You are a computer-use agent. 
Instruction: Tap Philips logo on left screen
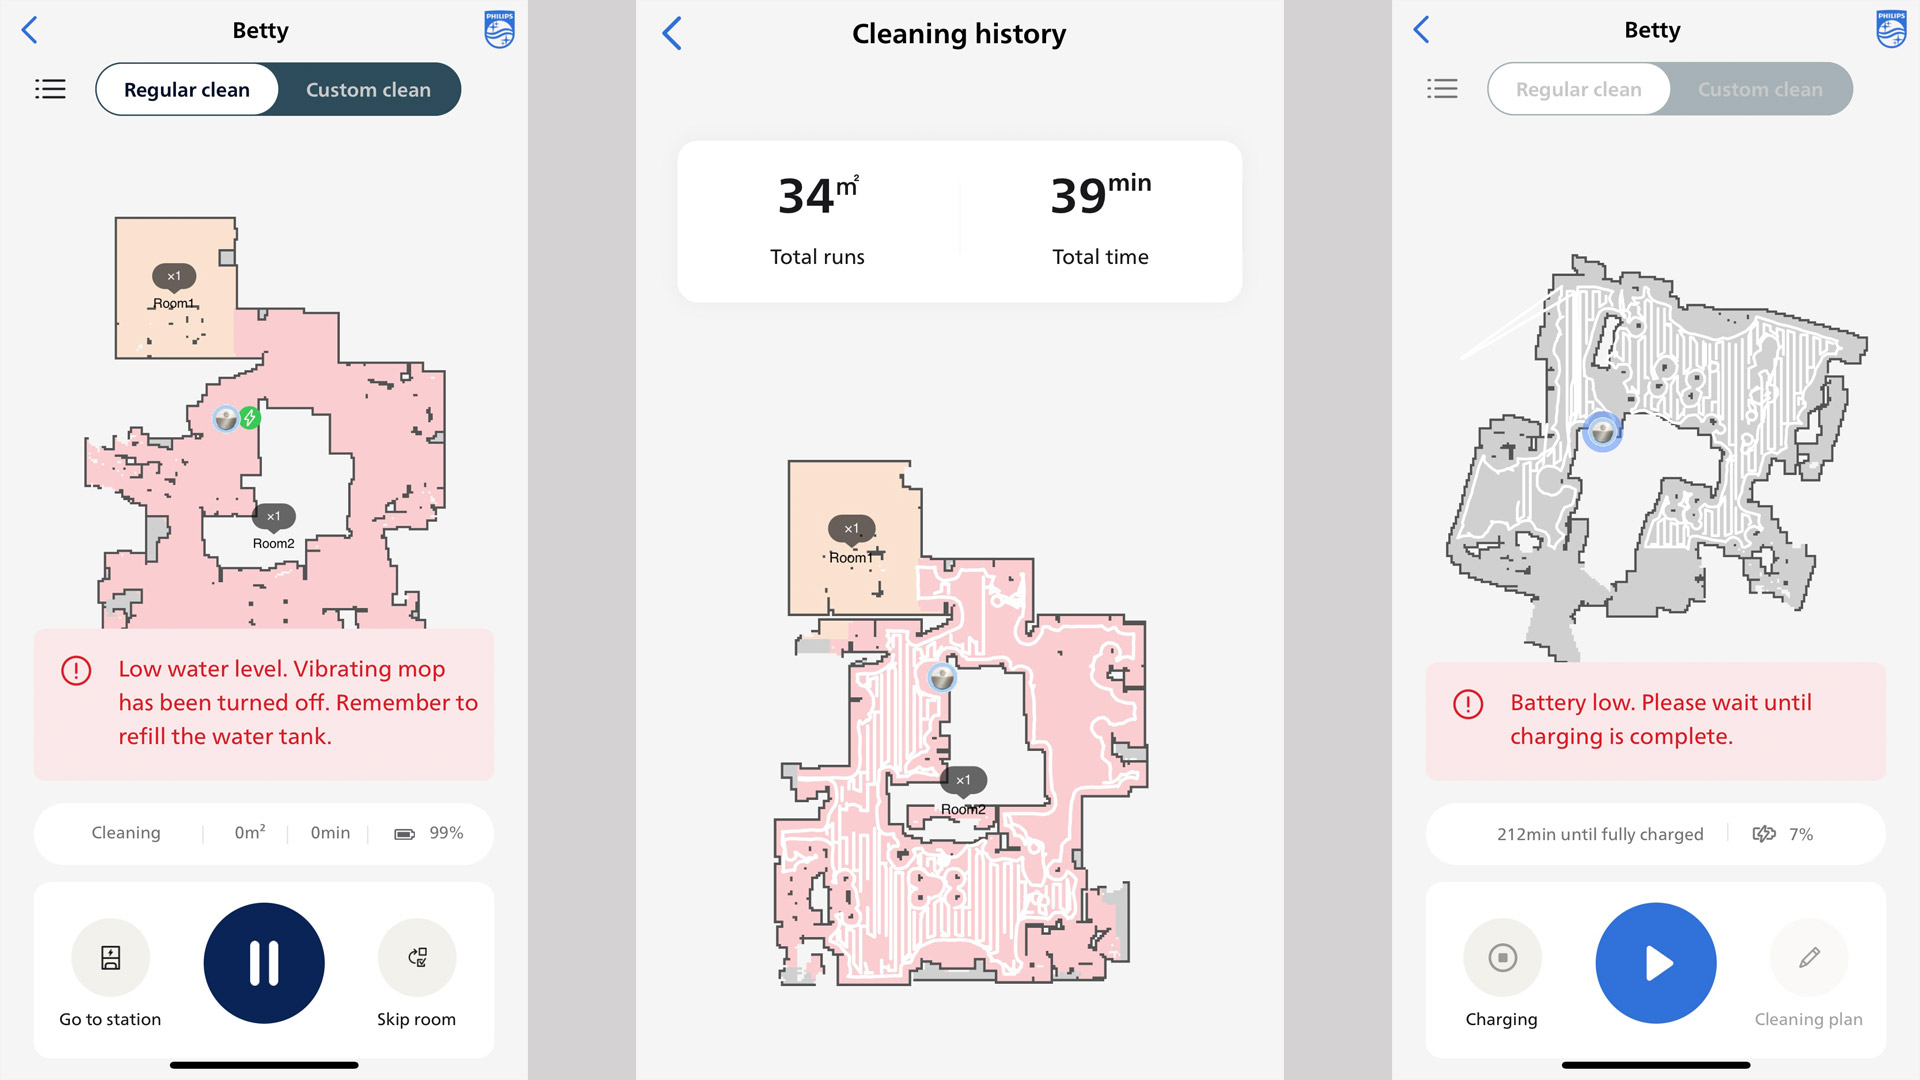pos(498,29)
